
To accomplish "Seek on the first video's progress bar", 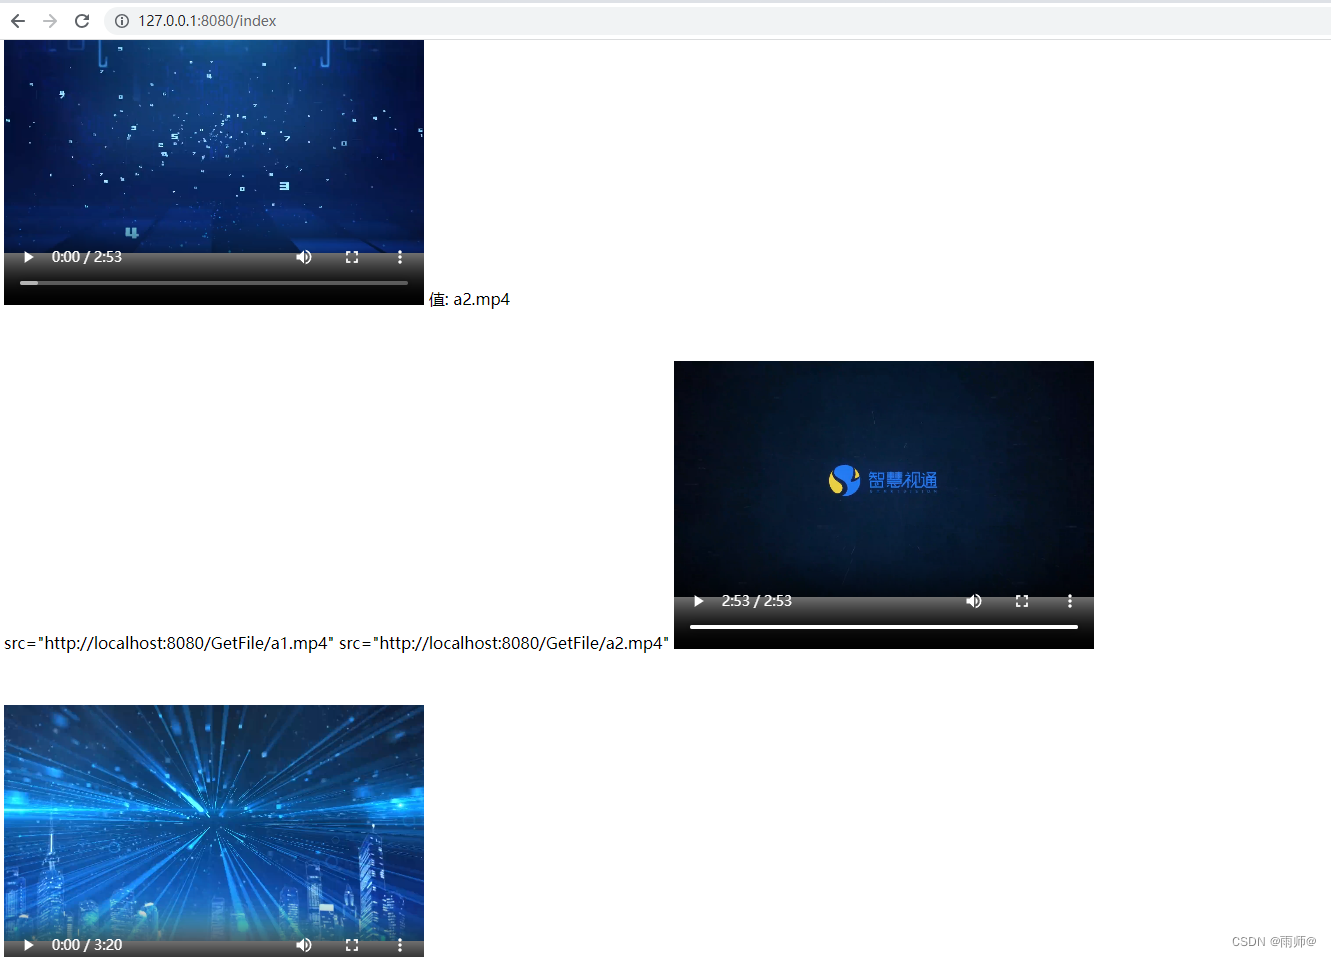I will click(214, 283).
